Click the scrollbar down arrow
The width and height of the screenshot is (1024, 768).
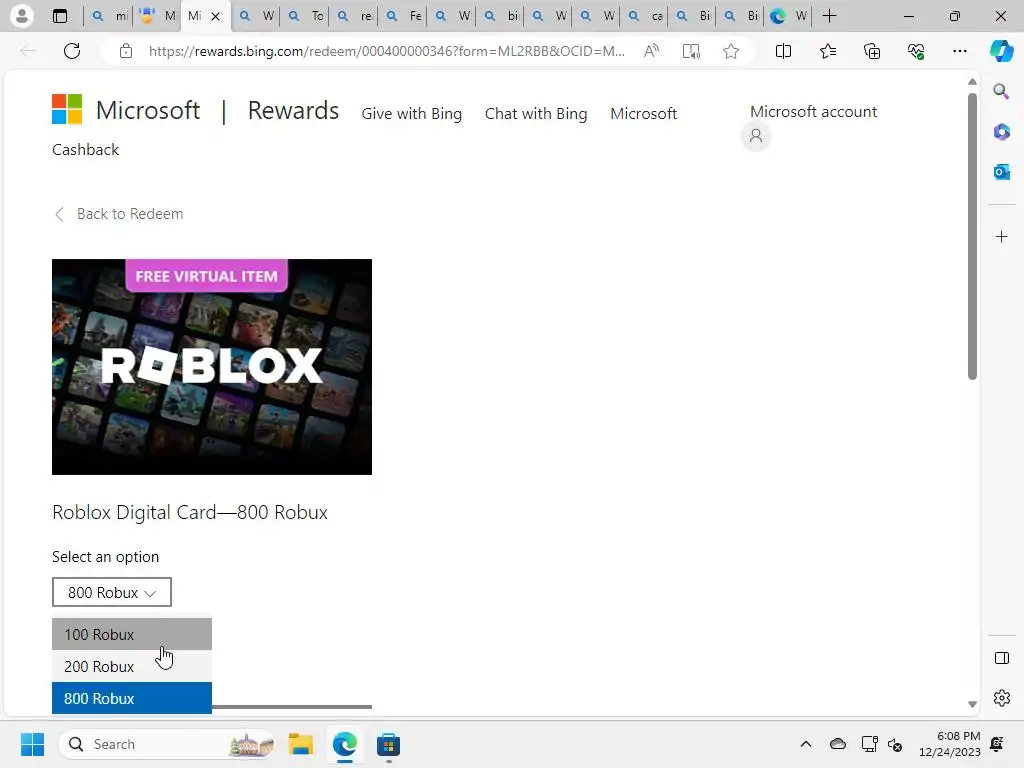pos(972,704)
